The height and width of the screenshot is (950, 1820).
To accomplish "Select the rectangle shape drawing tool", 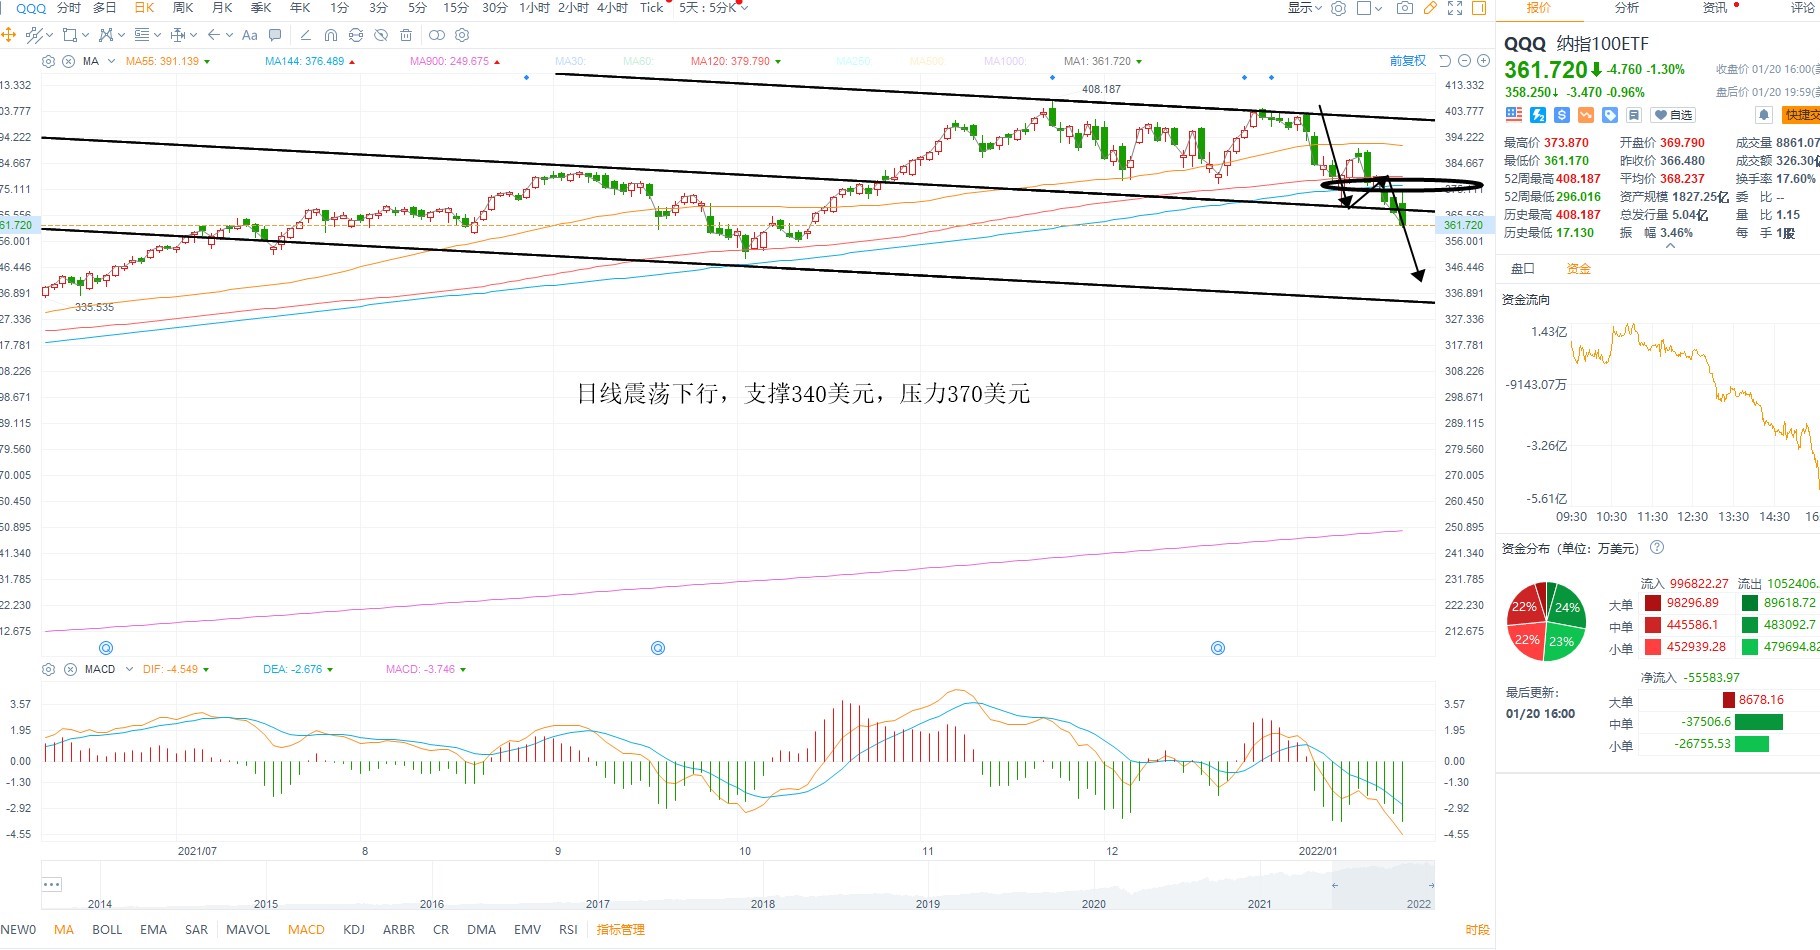I will coord(70,35).
